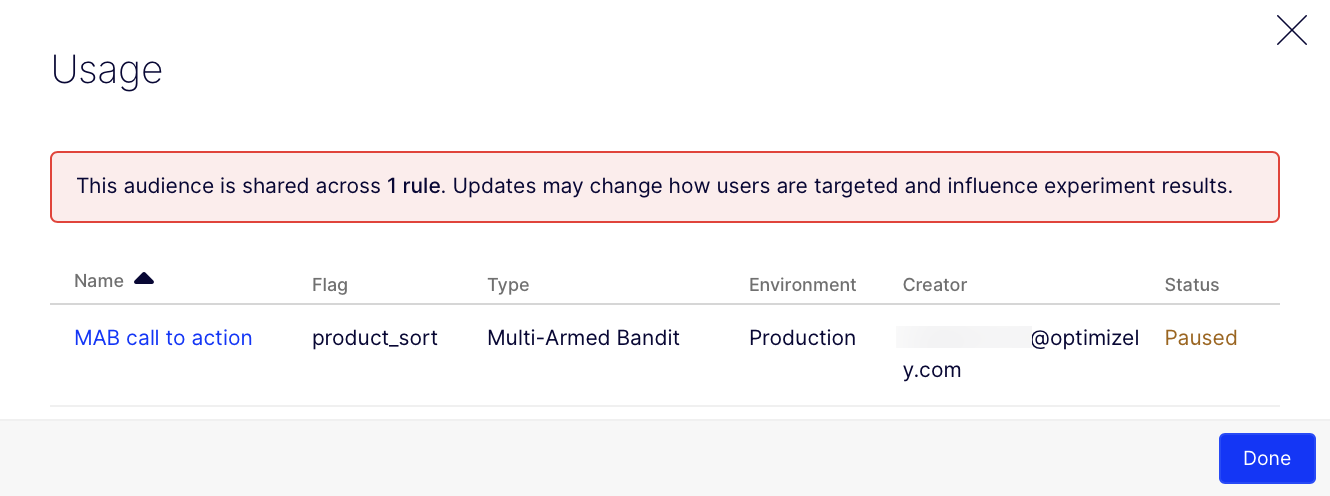Click the bold "1 rule" text
The image size is (1330, 496).
(414, 186)
